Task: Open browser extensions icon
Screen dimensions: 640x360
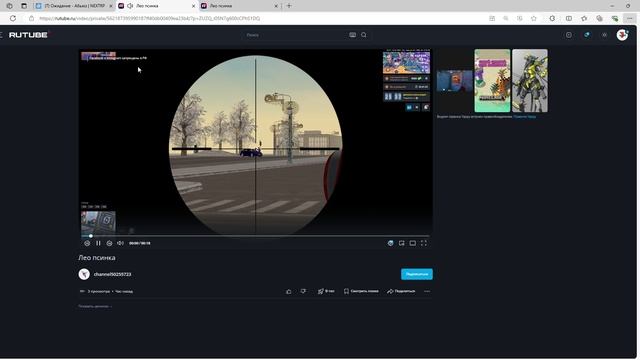Action: click(x=552, y=18)
